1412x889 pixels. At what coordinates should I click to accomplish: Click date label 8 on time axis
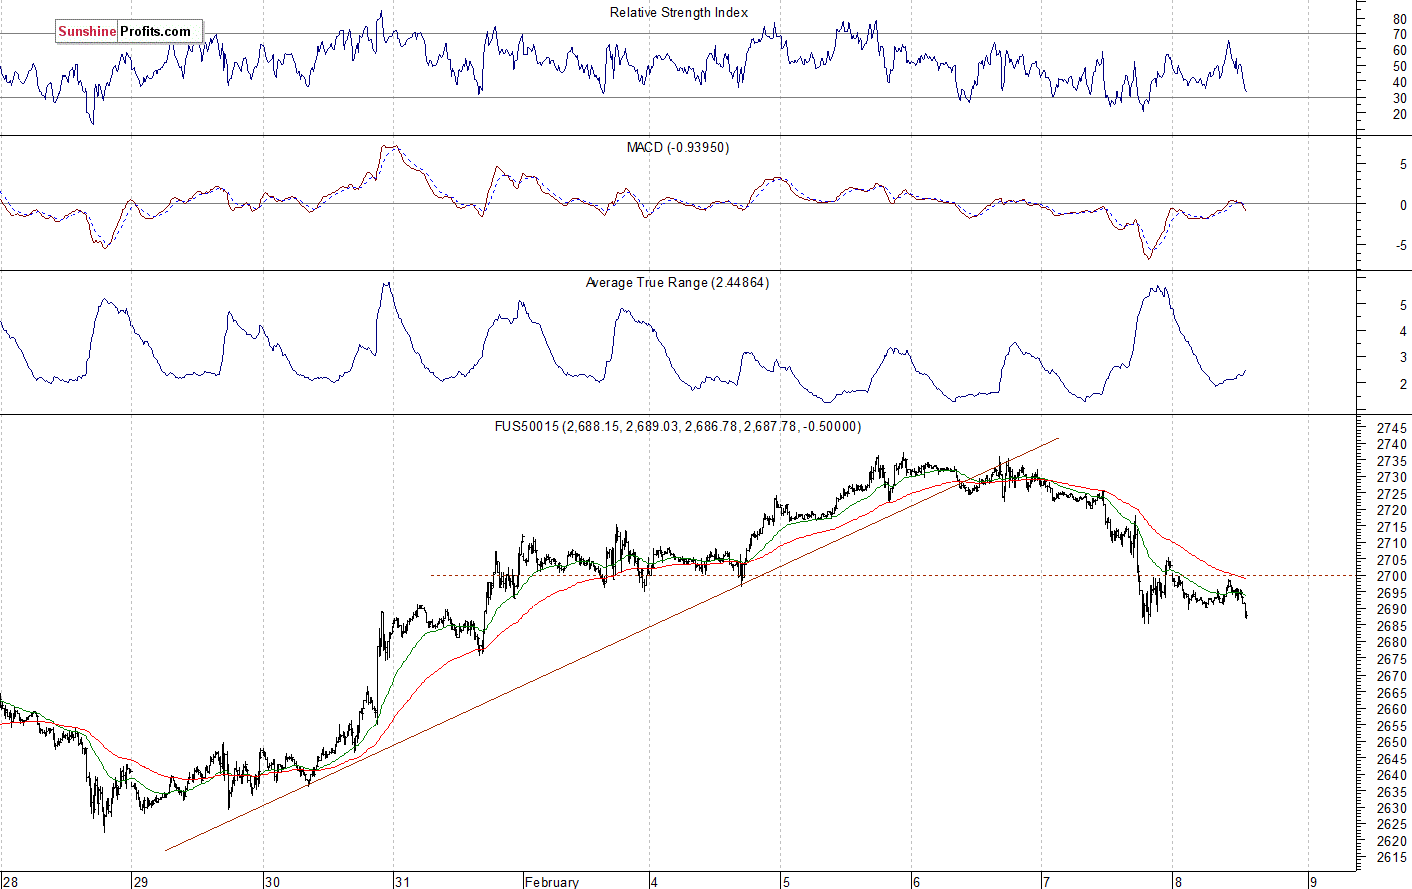coord(1179,881)
